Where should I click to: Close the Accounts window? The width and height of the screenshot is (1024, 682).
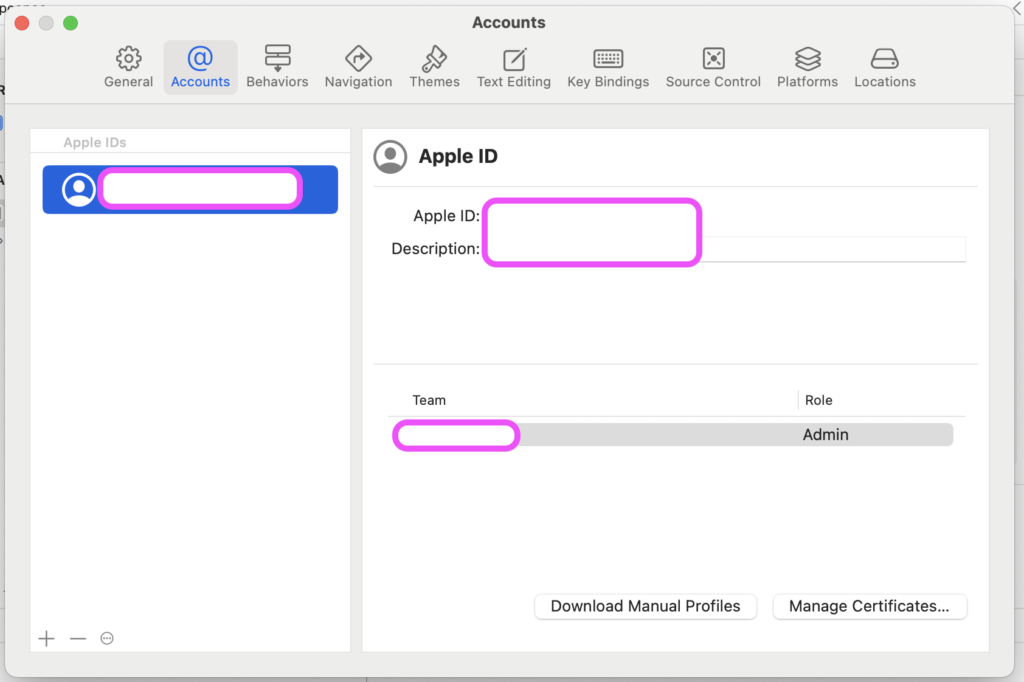[22, 24]
